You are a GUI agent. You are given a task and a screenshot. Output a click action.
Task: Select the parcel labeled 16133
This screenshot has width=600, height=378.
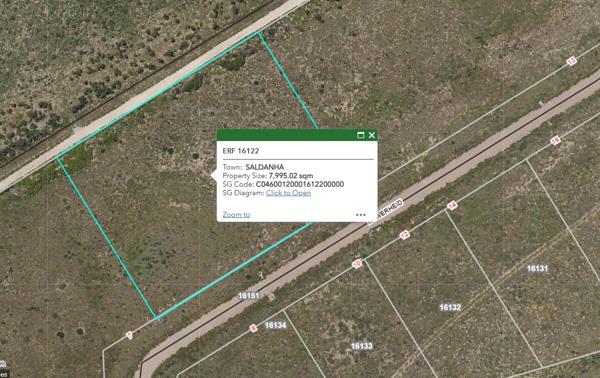[x=362, y=346]
